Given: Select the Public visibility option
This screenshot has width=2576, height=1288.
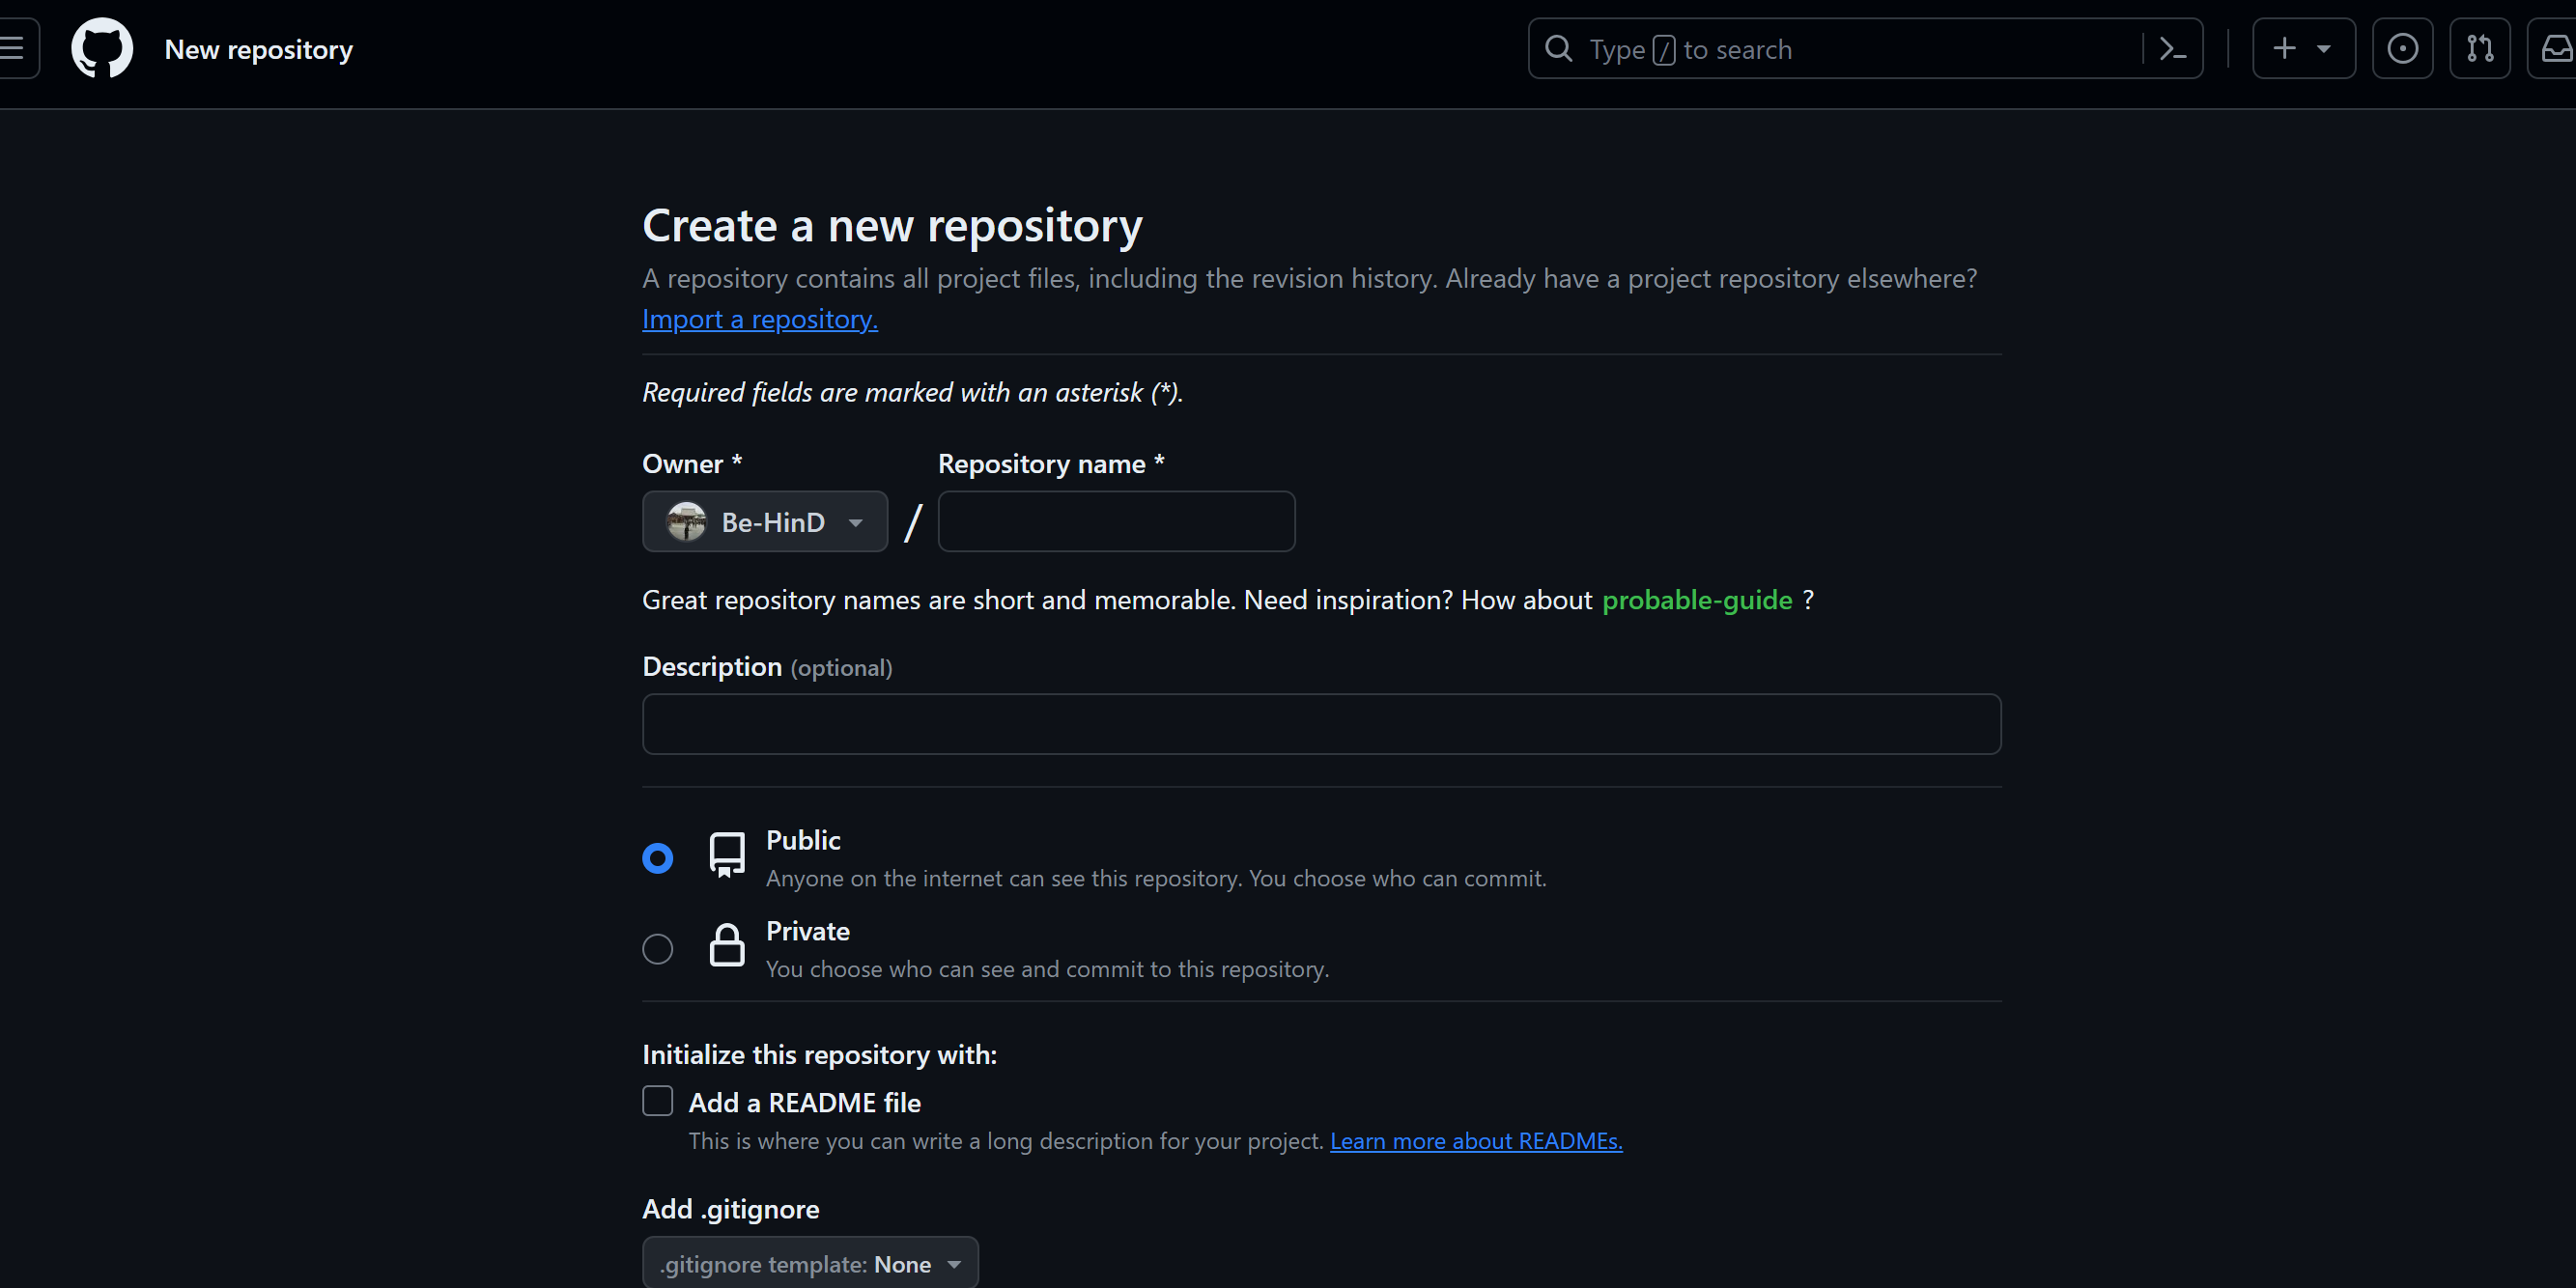Looking at the screenshot, I should coord(658,858).
